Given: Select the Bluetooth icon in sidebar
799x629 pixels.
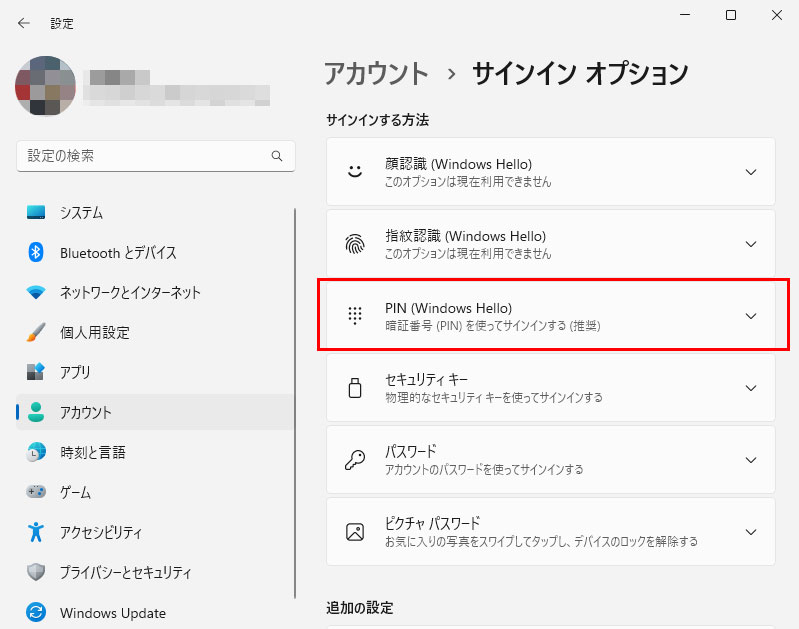Looking at the screenshot, I should (36, 252).
